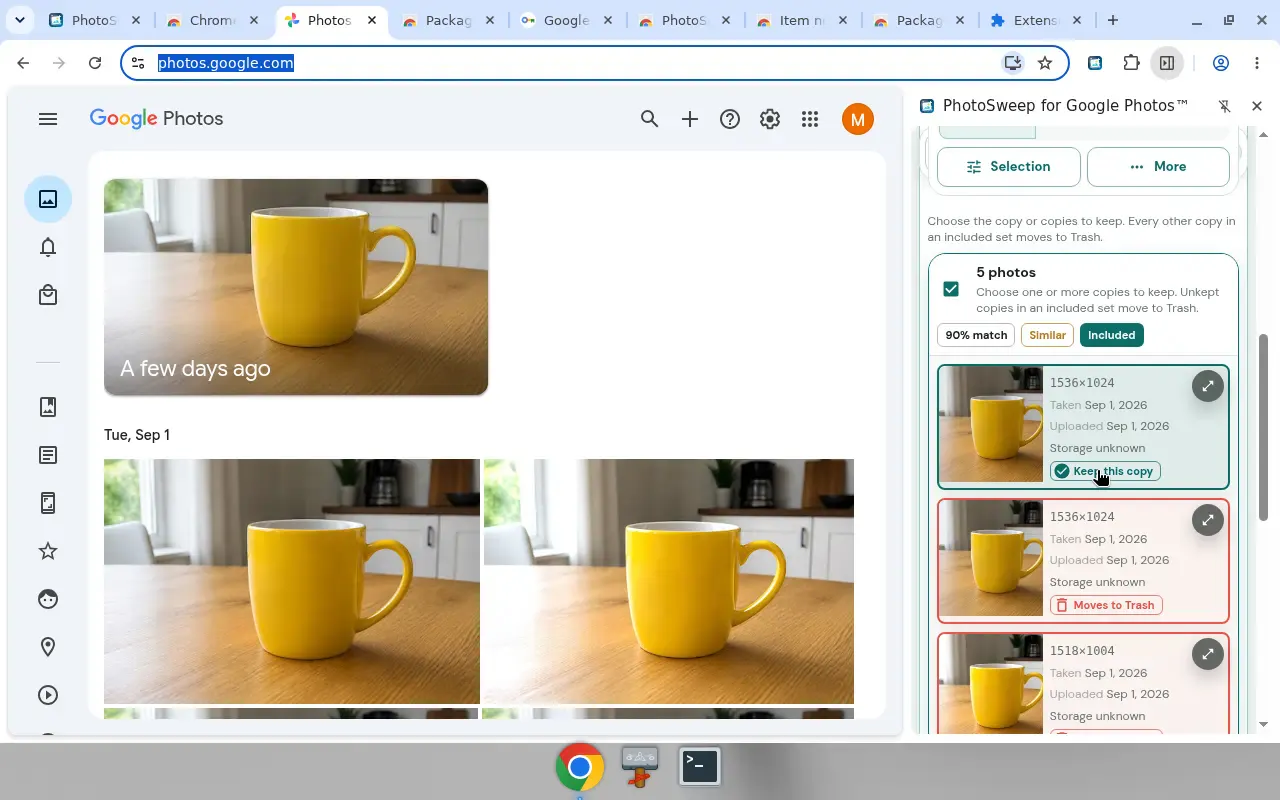
Task: Open the orange M account avatar
Action: point(857,119)
